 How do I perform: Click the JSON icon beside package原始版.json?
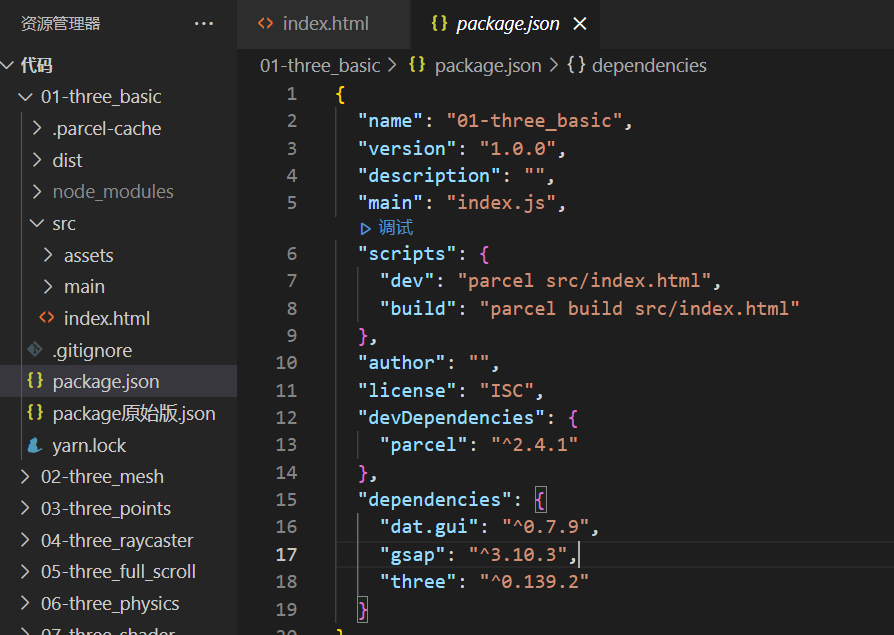pyautogui.click(x=35, y=413)
